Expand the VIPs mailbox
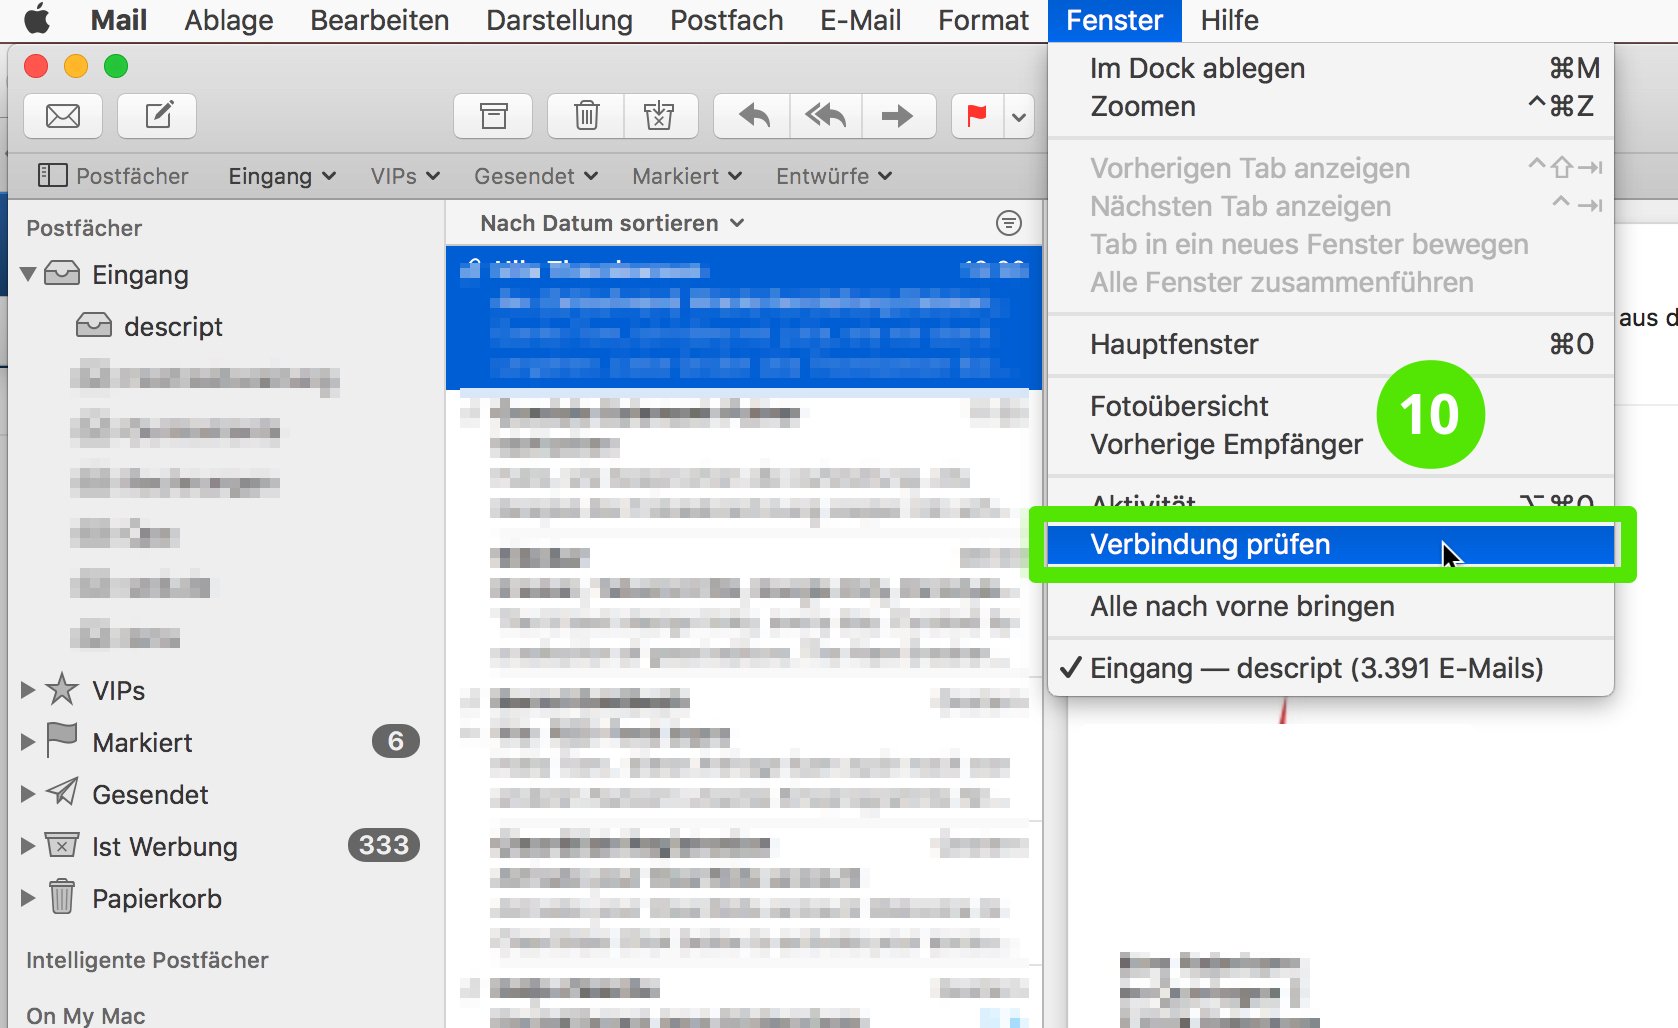 click(x=28, y=690)
